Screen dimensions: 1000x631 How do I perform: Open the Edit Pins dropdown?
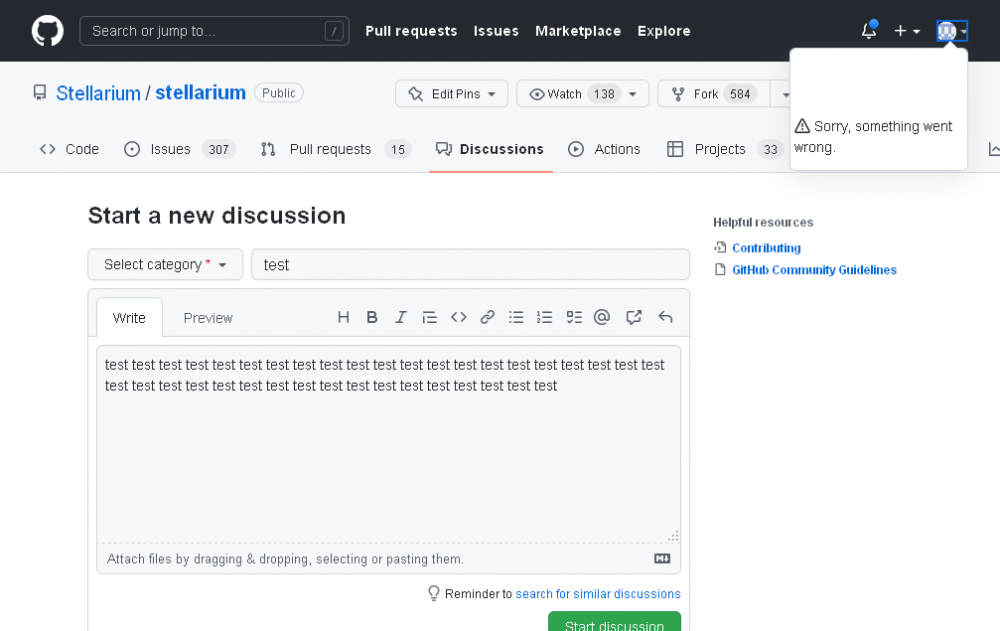(x=452, y=94)
